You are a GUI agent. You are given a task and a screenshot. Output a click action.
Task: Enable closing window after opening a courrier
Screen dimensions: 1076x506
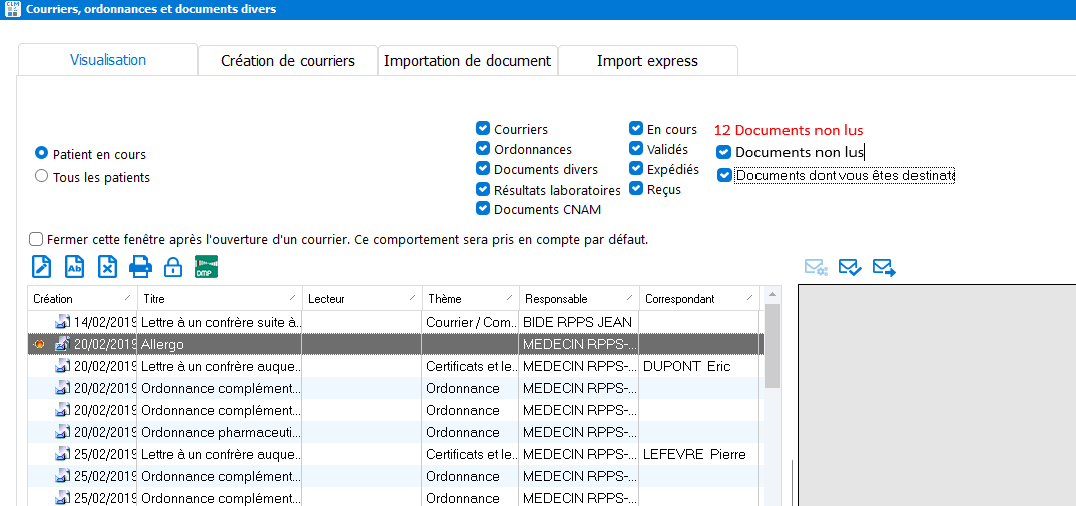coord(37,240)
